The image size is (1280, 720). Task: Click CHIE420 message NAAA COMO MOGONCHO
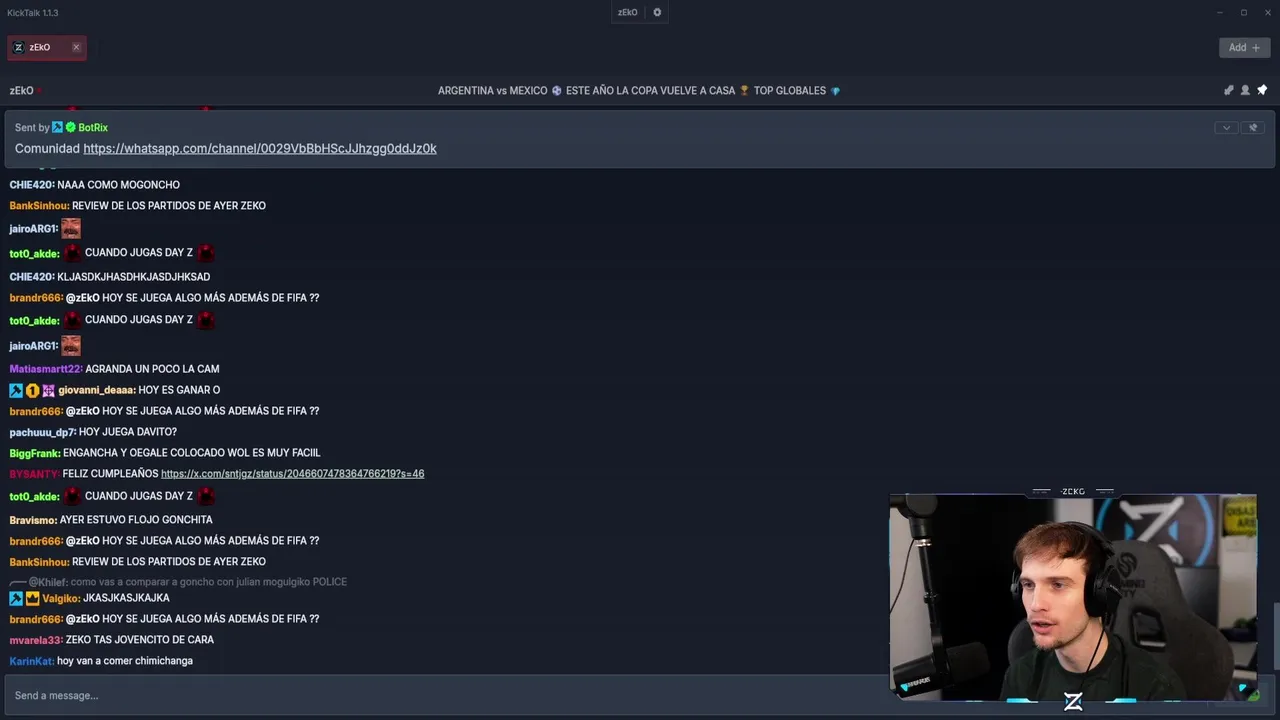(118, 185)
